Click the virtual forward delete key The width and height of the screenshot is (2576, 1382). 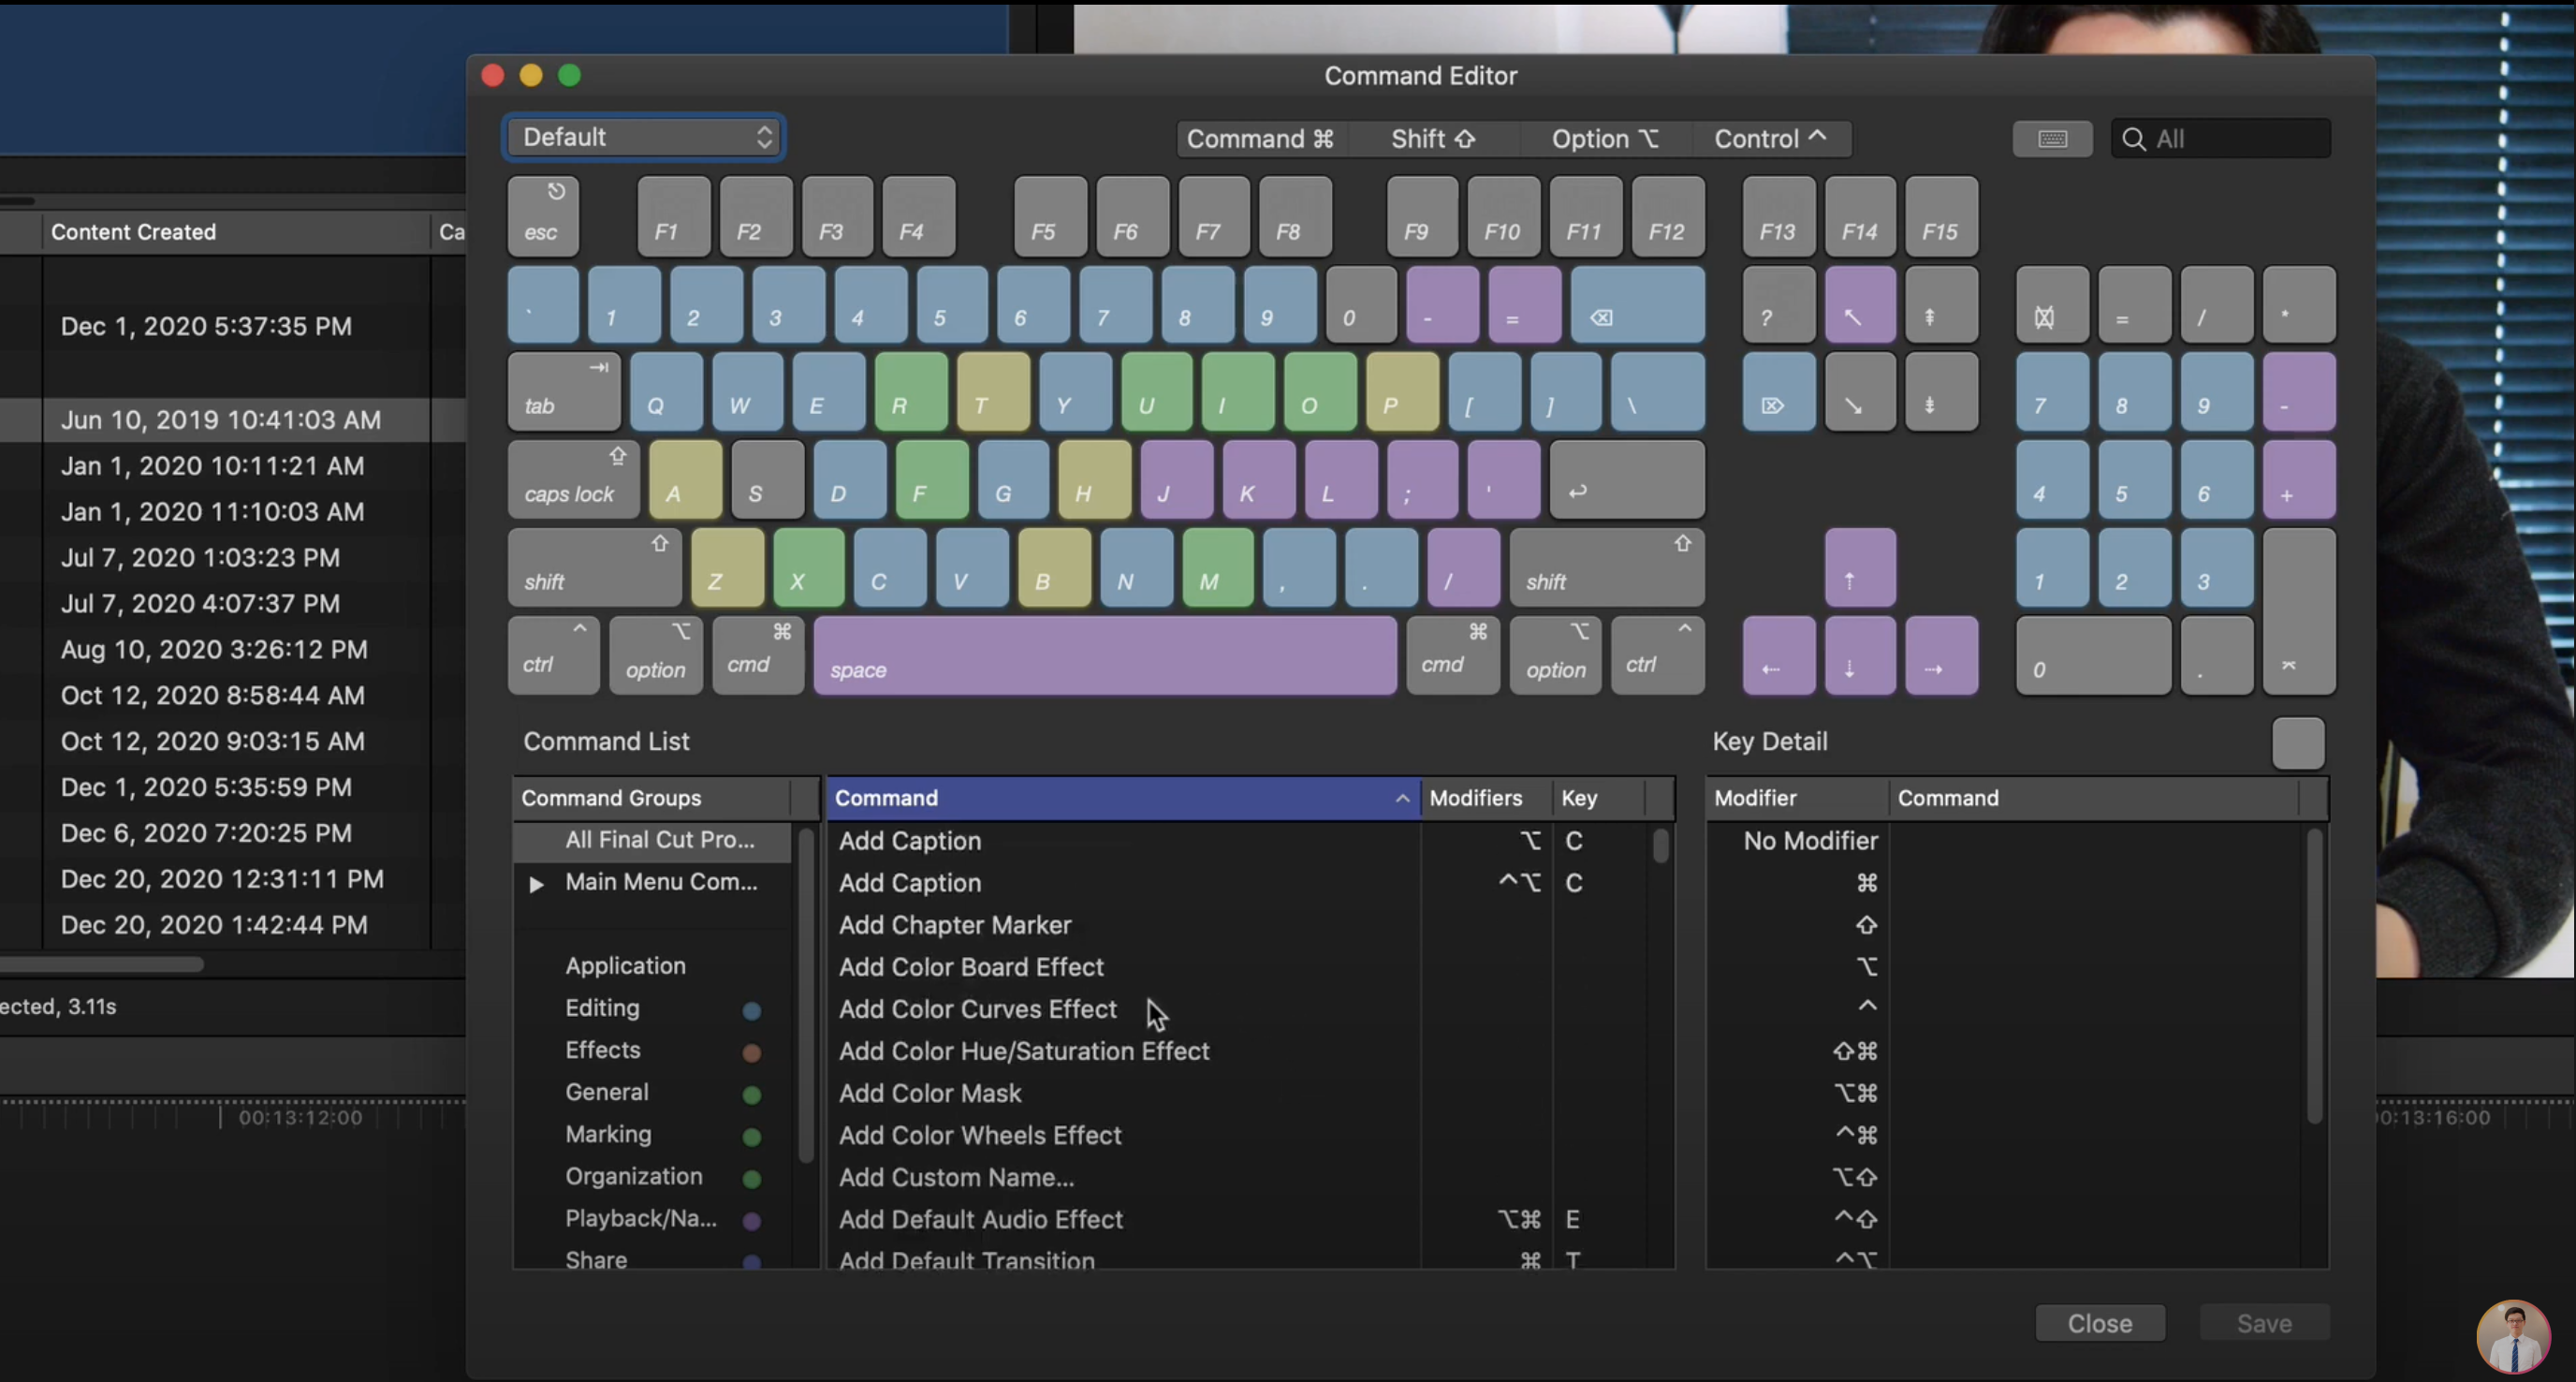pos(1777,393)
